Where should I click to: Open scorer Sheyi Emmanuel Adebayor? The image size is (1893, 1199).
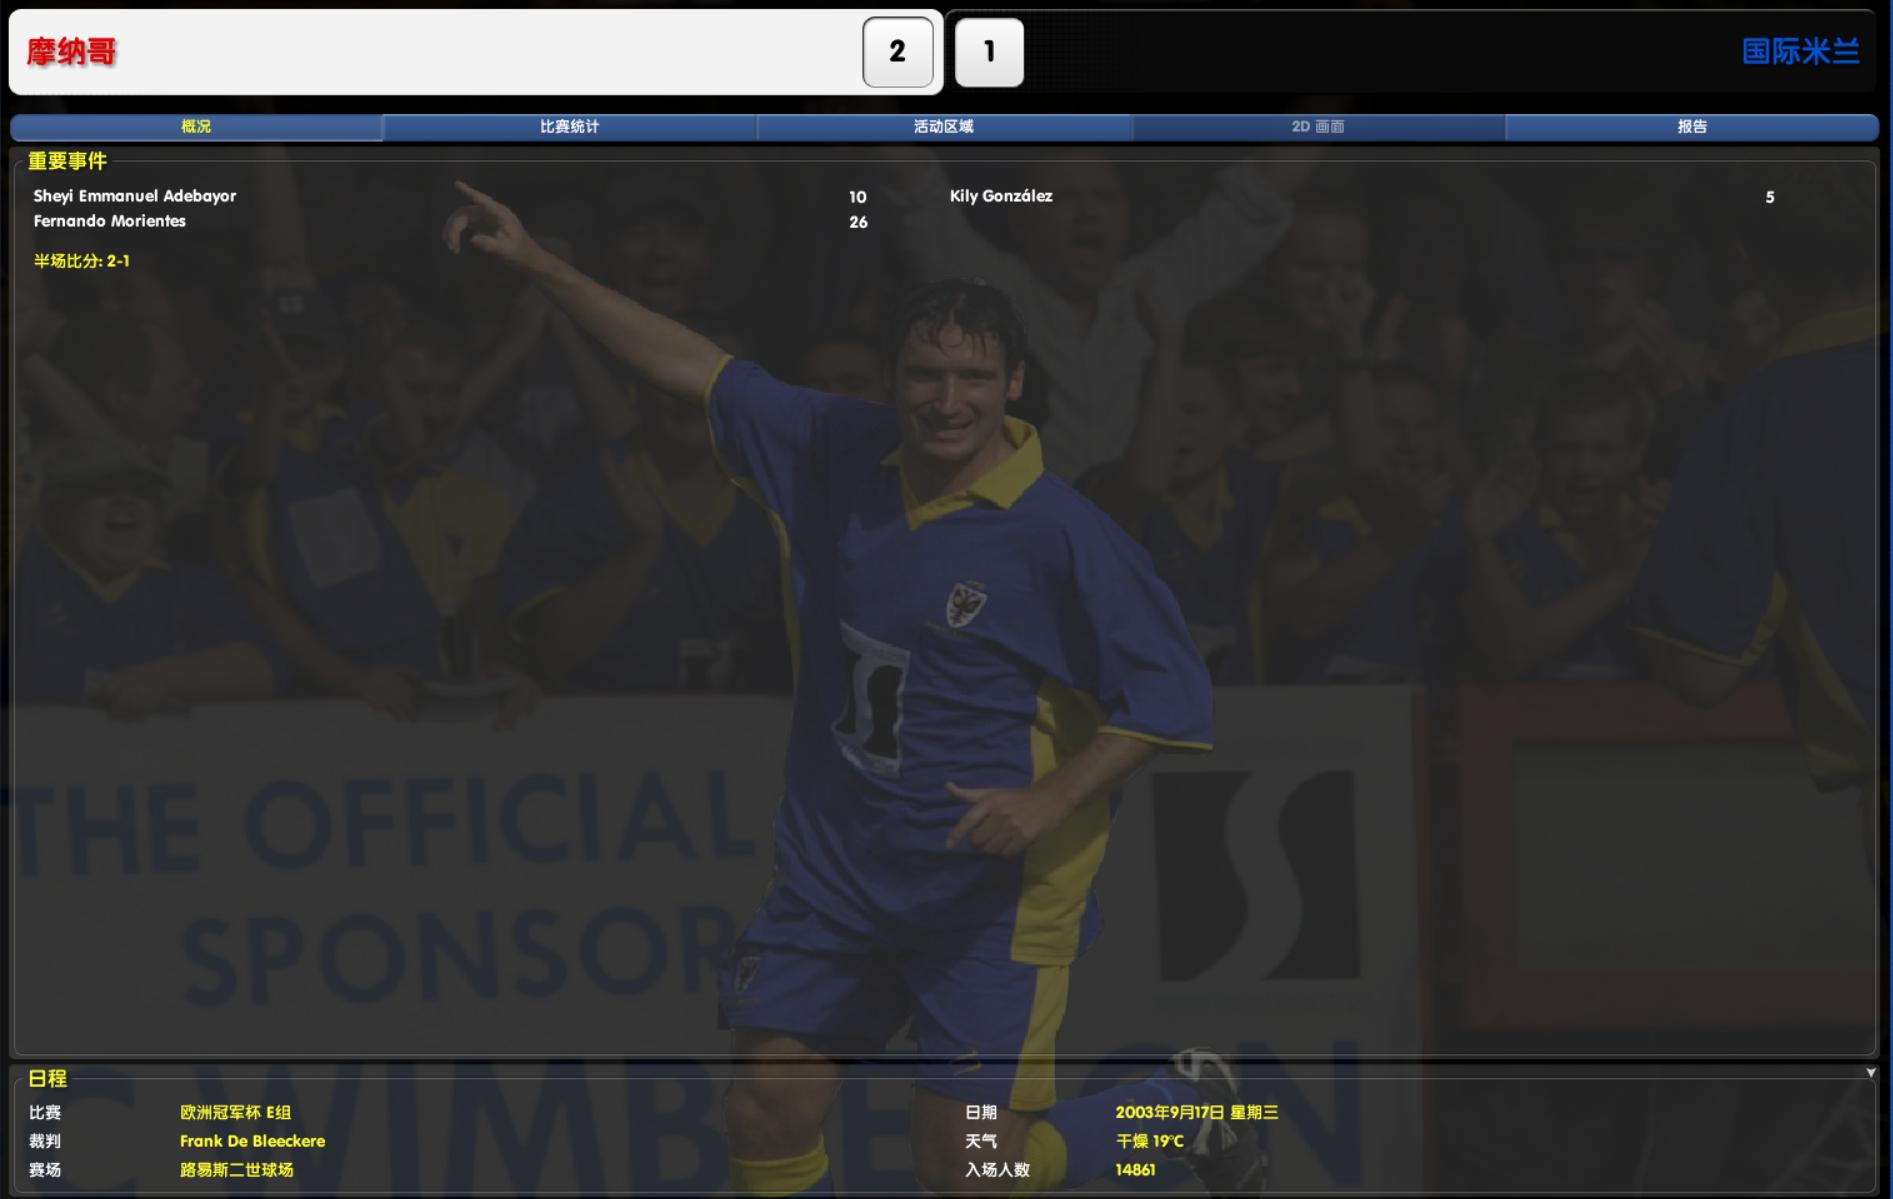(x=135, y=196)
